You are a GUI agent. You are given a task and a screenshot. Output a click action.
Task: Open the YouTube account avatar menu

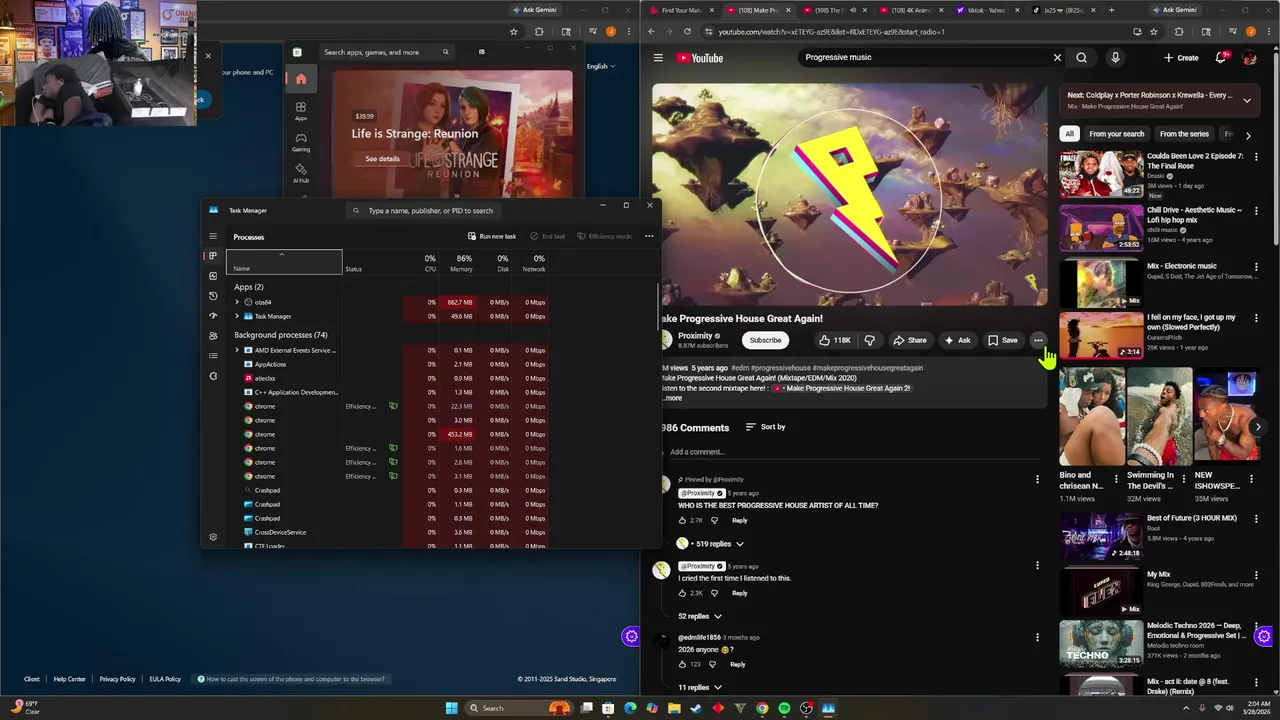[1249, 58]
